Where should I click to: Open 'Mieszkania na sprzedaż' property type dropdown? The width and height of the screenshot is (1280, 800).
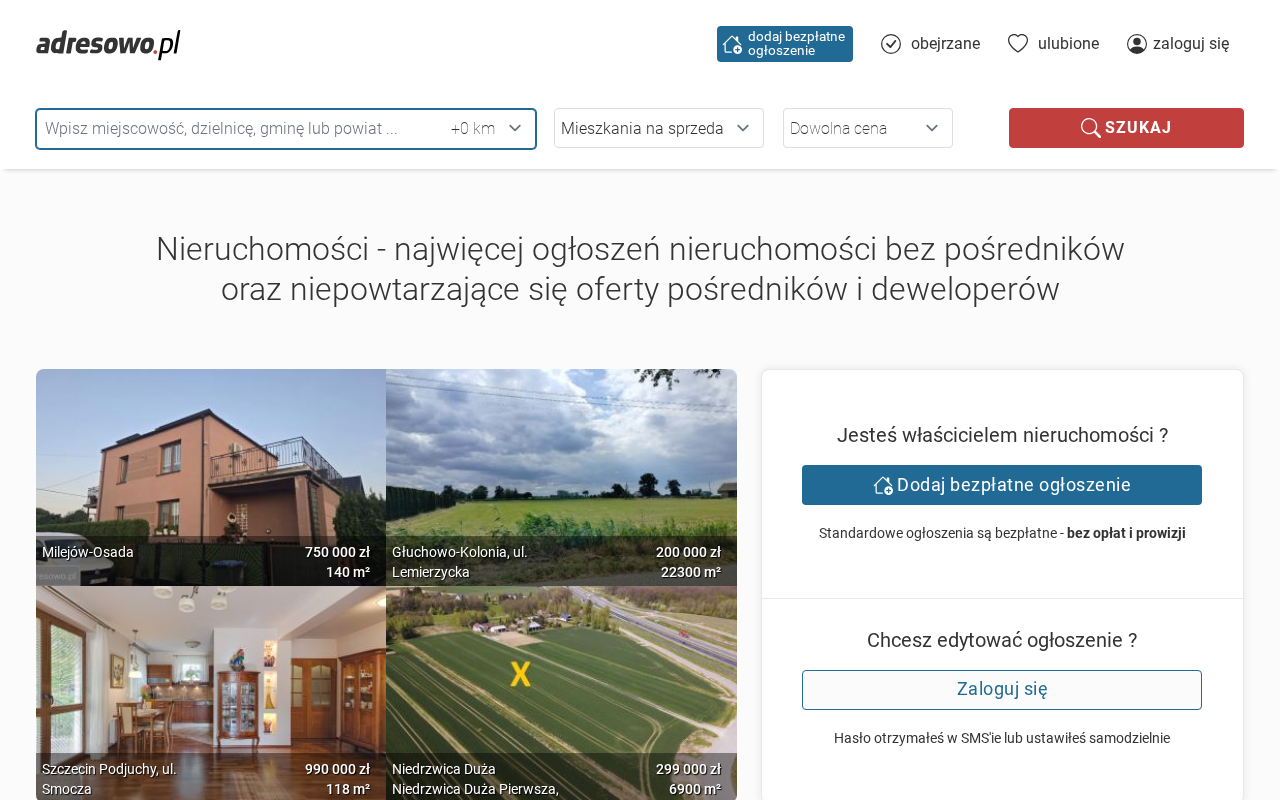pos(658,128)
